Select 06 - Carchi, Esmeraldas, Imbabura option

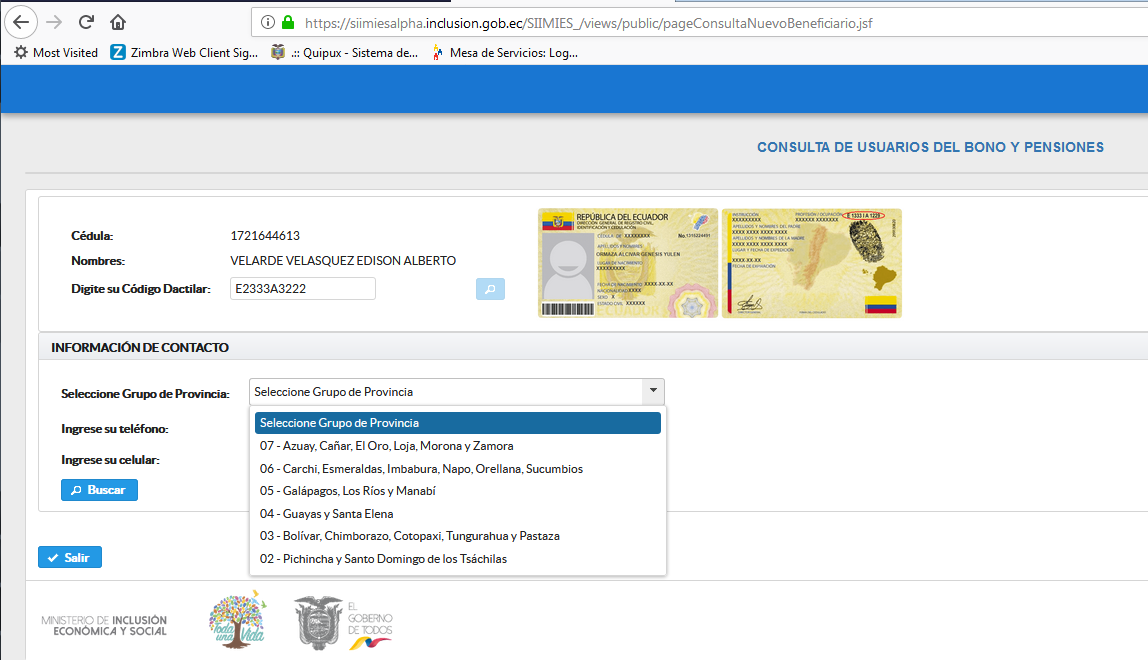pyautogui.click(x=421, y=469)
